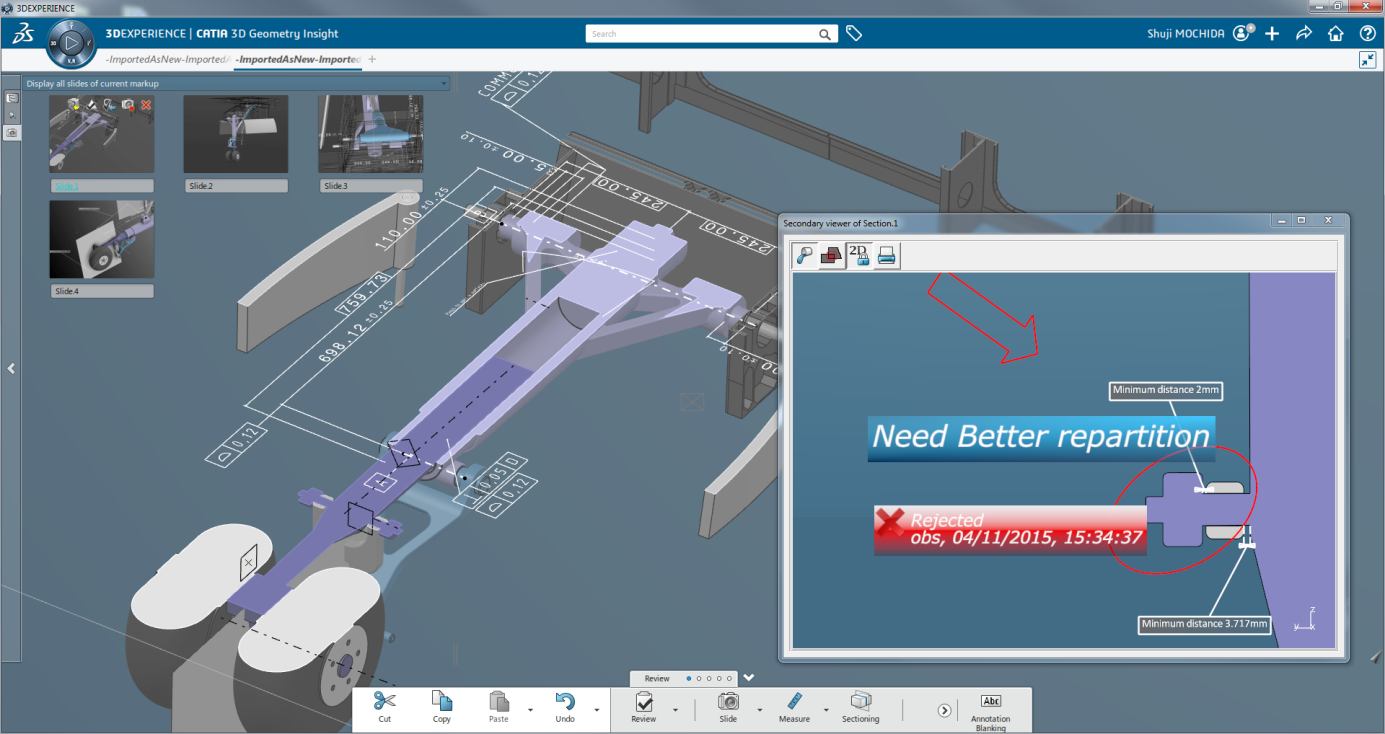This screenshot has width=1385, height=734.
Task: Select the Review tab above action bar
Action: pos(657,678)
